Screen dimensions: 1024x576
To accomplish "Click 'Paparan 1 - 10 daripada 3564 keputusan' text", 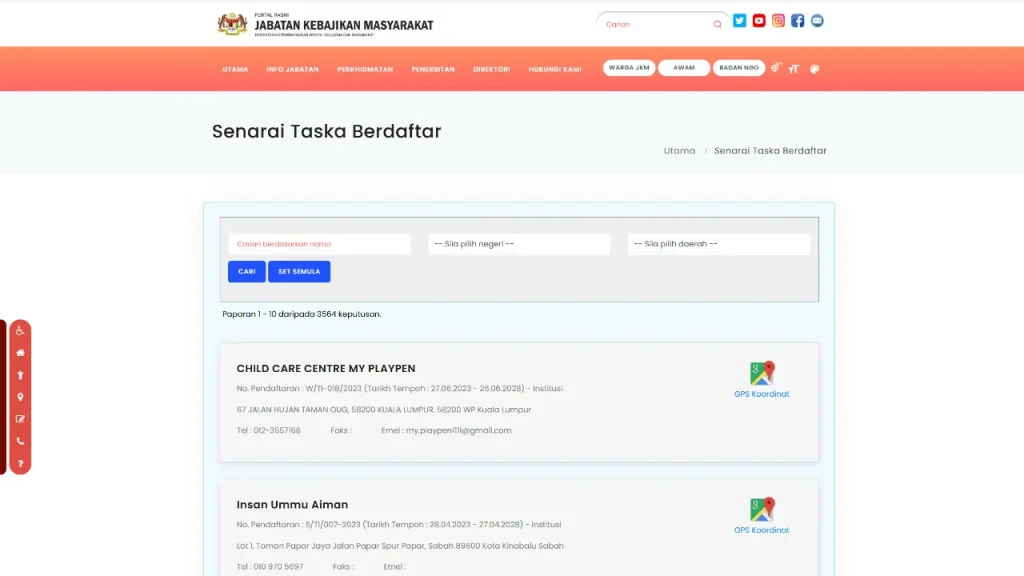I will [x=302, y=314].
